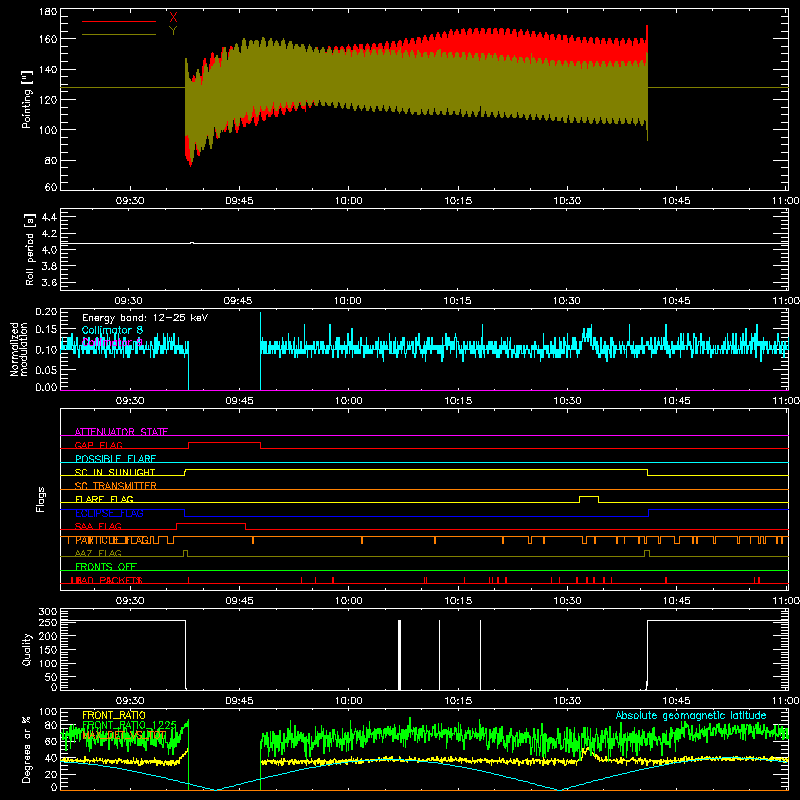800x800 pixels.
Task: Click the 'Energy band: 12-25 keV' annotation
Action: coord(145,318)
